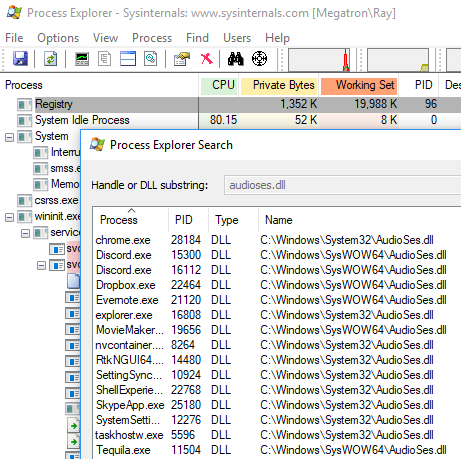Image resolution: width=461 pixels, height=459 pixels.
Task: Select the System Idle Process row
Action: pyautogui.click(x=231, y=120)
